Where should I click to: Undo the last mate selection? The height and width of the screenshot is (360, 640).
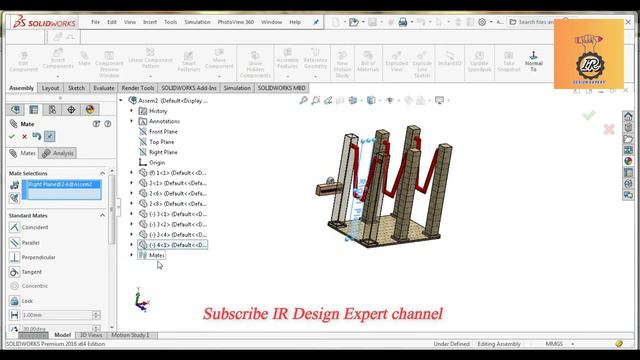click(37, 136)
